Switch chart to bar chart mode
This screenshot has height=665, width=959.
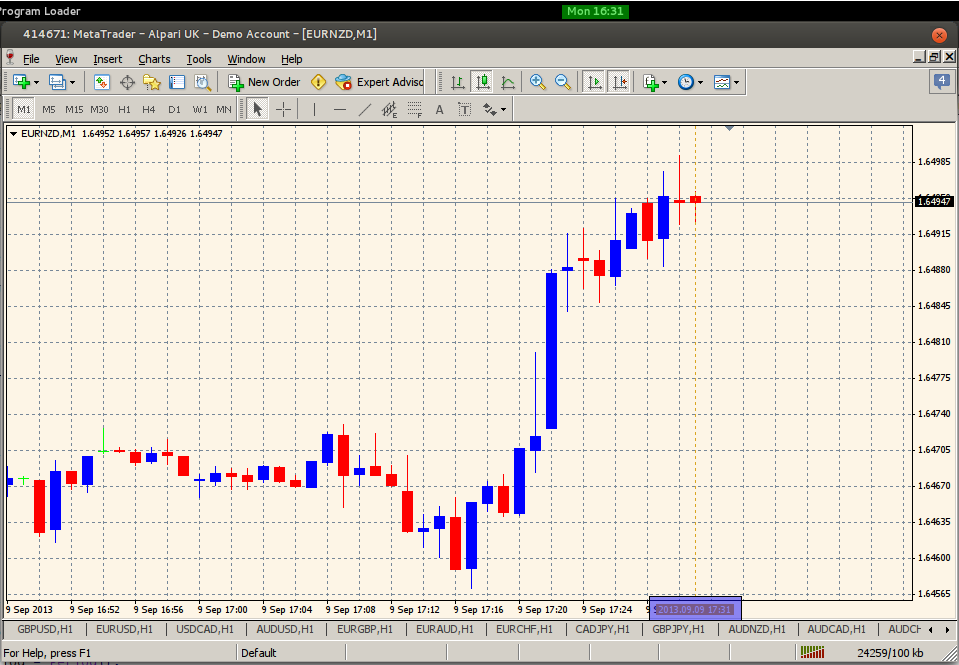[458, 82]
